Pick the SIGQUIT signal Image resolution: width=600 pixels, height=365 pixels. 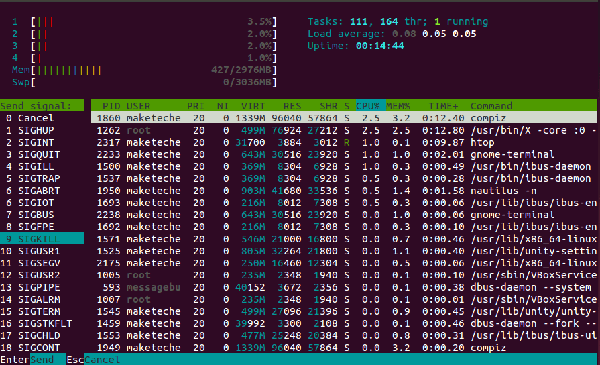42,154
